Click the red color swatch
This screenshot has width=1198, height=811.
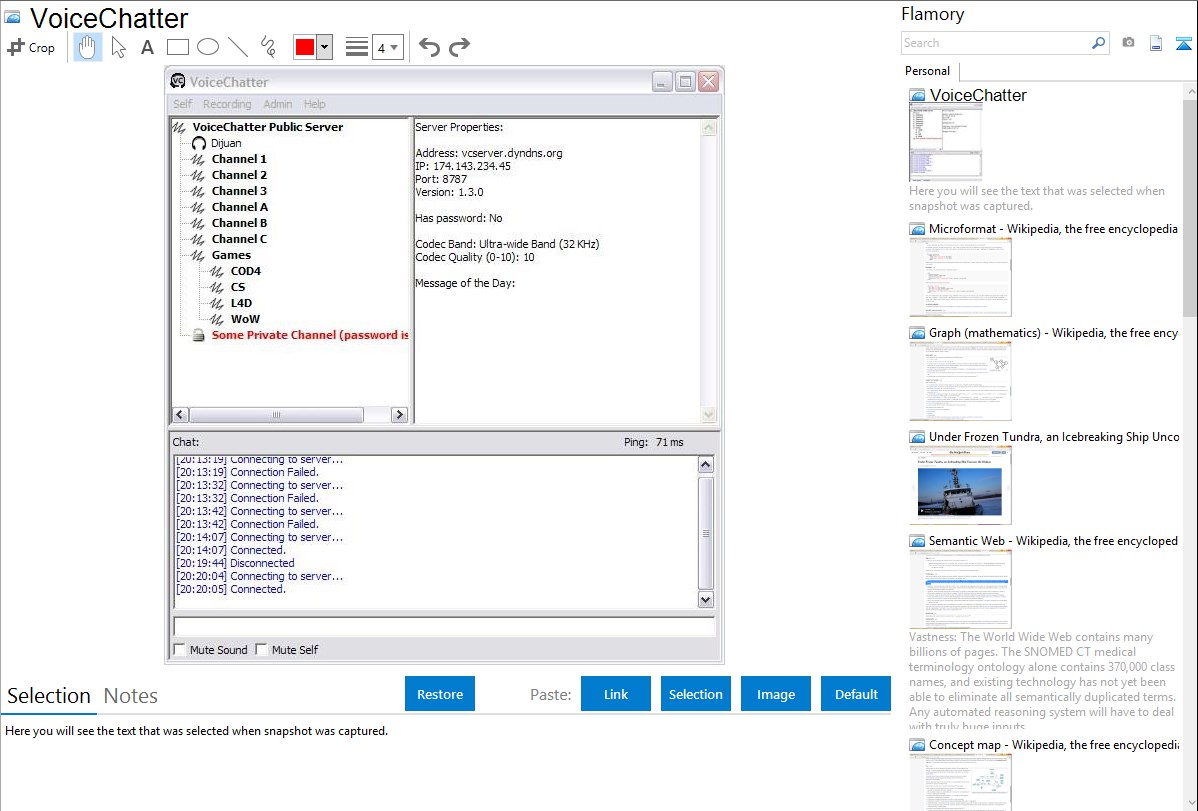(x=305, y=47)
